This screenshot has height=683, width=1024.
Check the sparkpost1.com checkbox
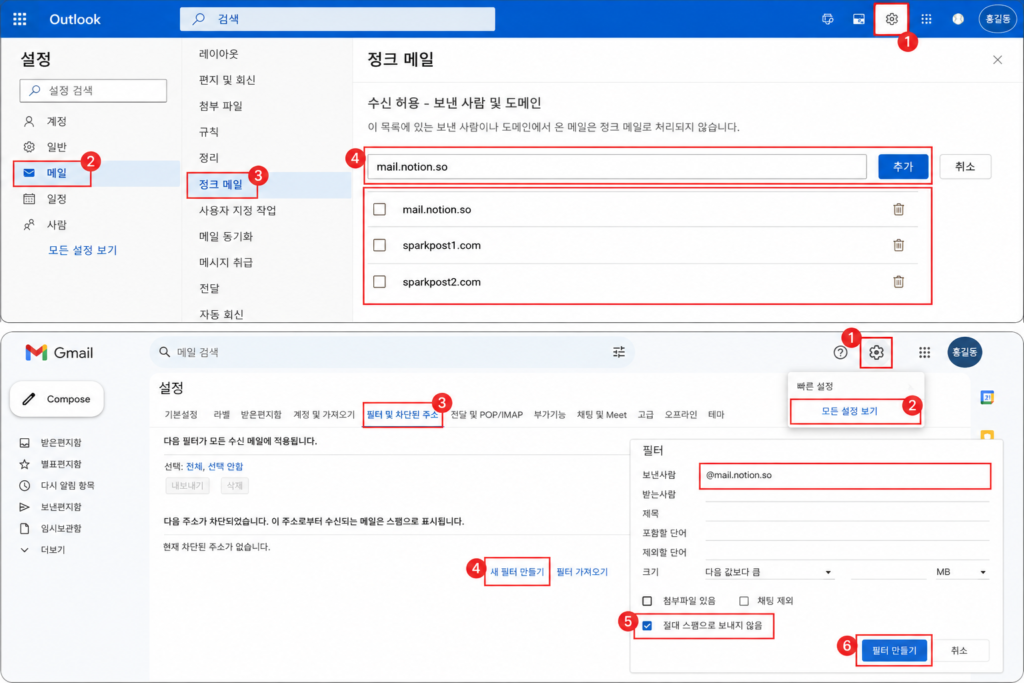[x=379, y=245]
